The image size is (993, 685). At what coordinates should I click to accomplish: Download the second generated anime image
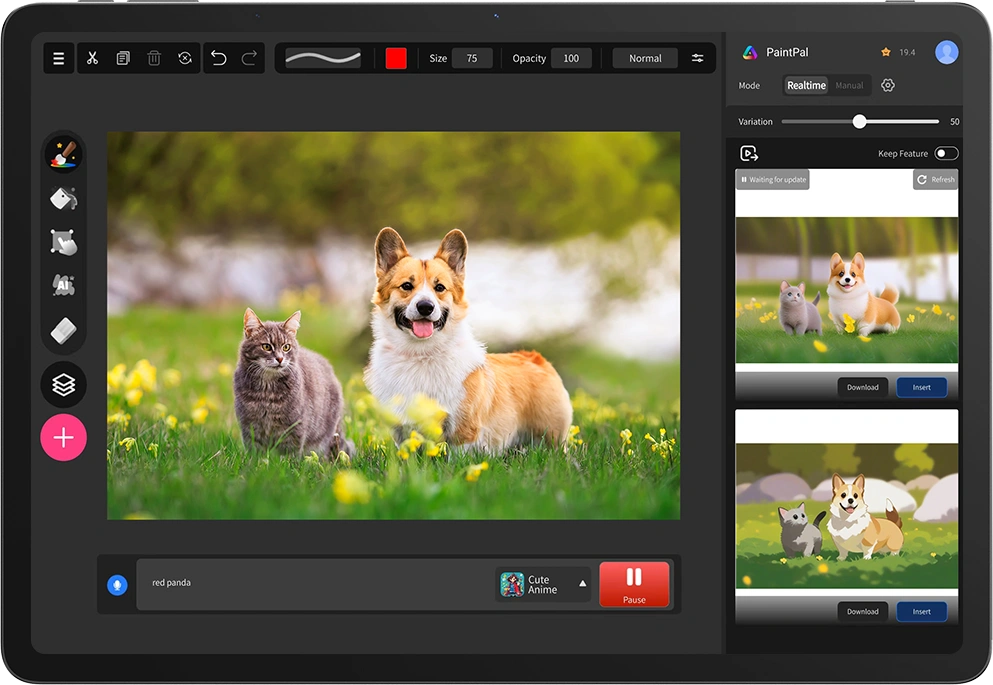(x=862, y=611)
